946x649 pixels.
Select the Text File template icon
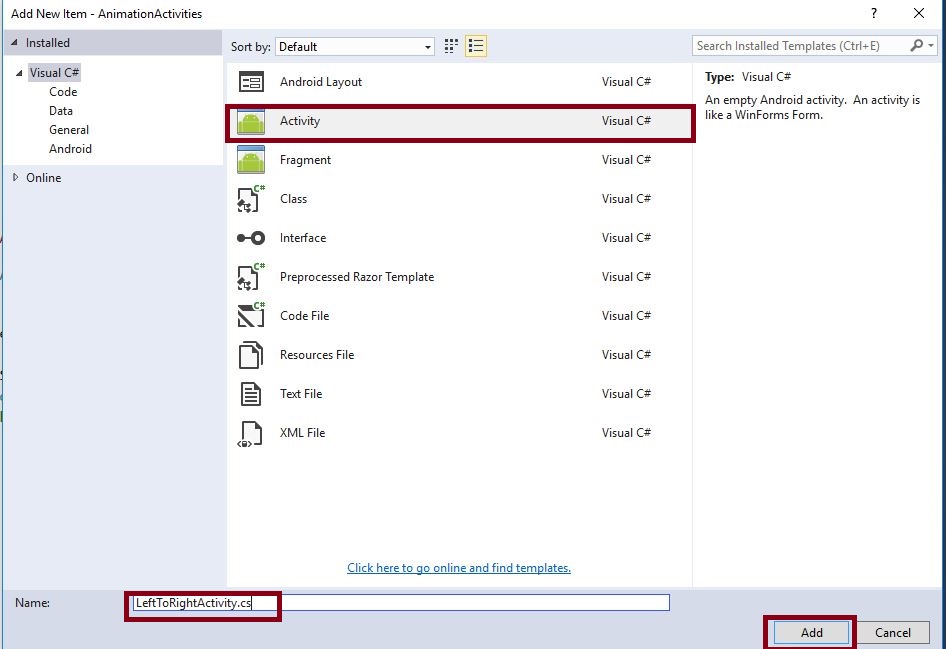tap(251, 394)
